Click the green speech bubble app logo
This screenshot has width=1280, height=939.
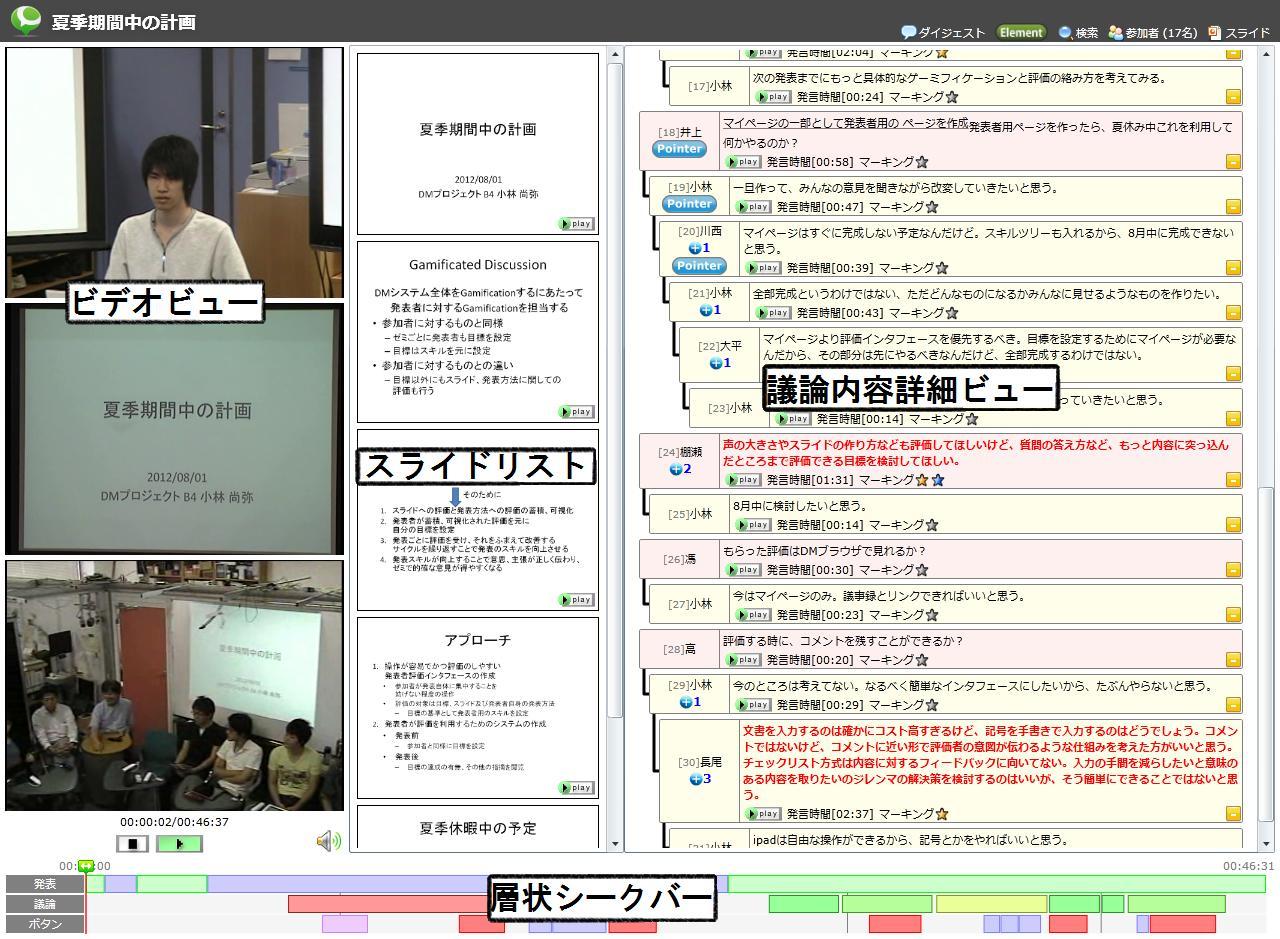[x=26, y=20]
